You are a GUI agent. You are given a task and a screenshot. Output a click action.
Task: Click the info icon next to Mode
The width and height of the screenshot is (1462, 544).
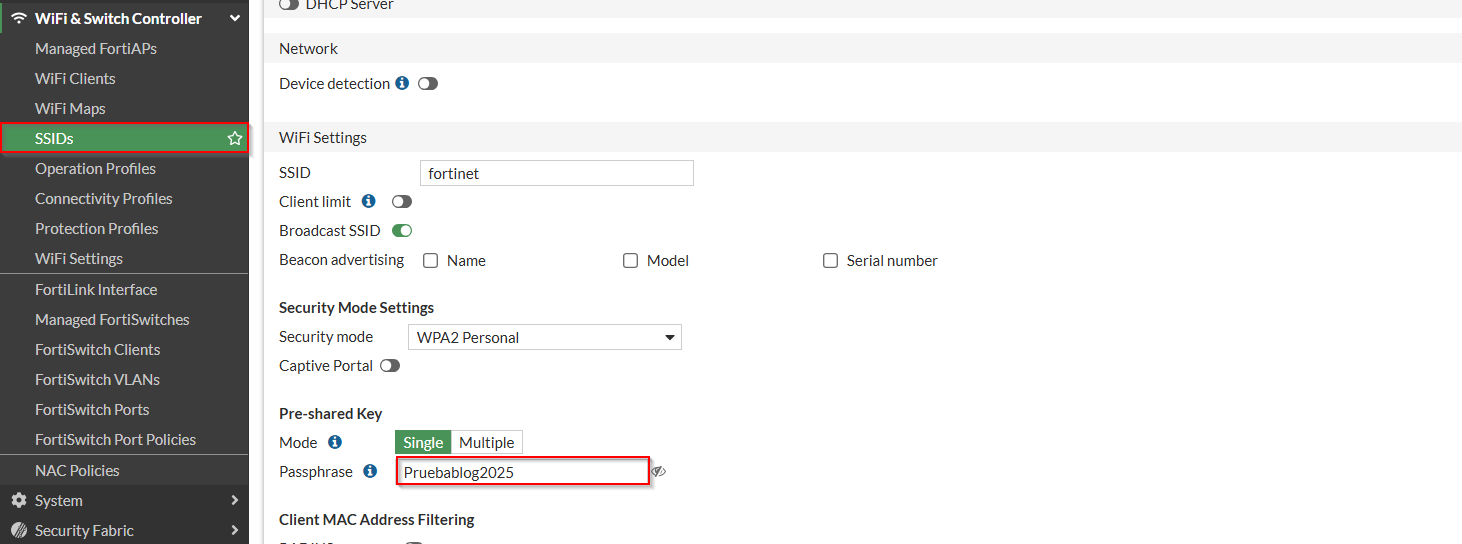pos(335,442)
